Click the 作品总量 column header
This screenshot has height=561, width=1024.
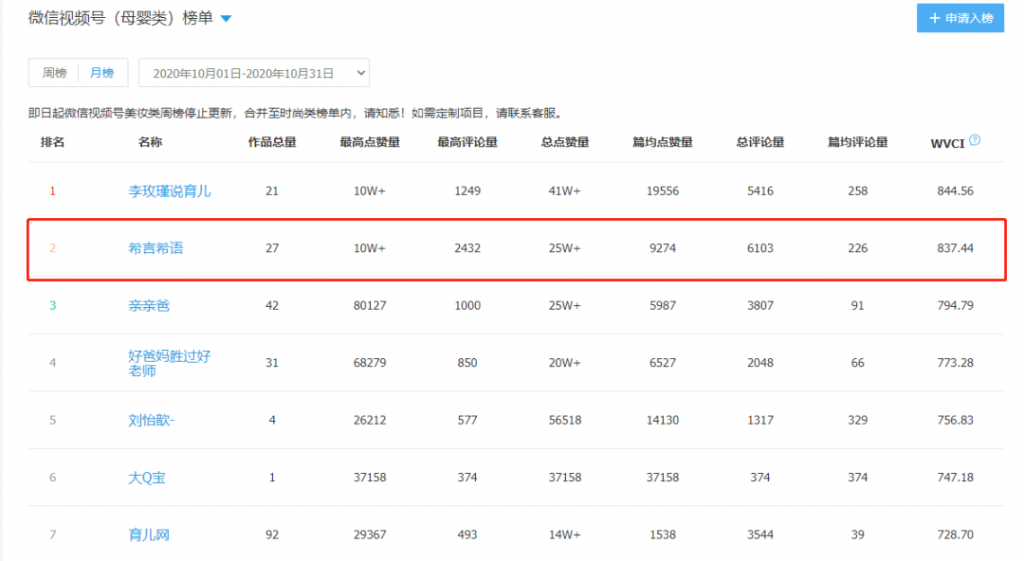(x=272, y=143)
